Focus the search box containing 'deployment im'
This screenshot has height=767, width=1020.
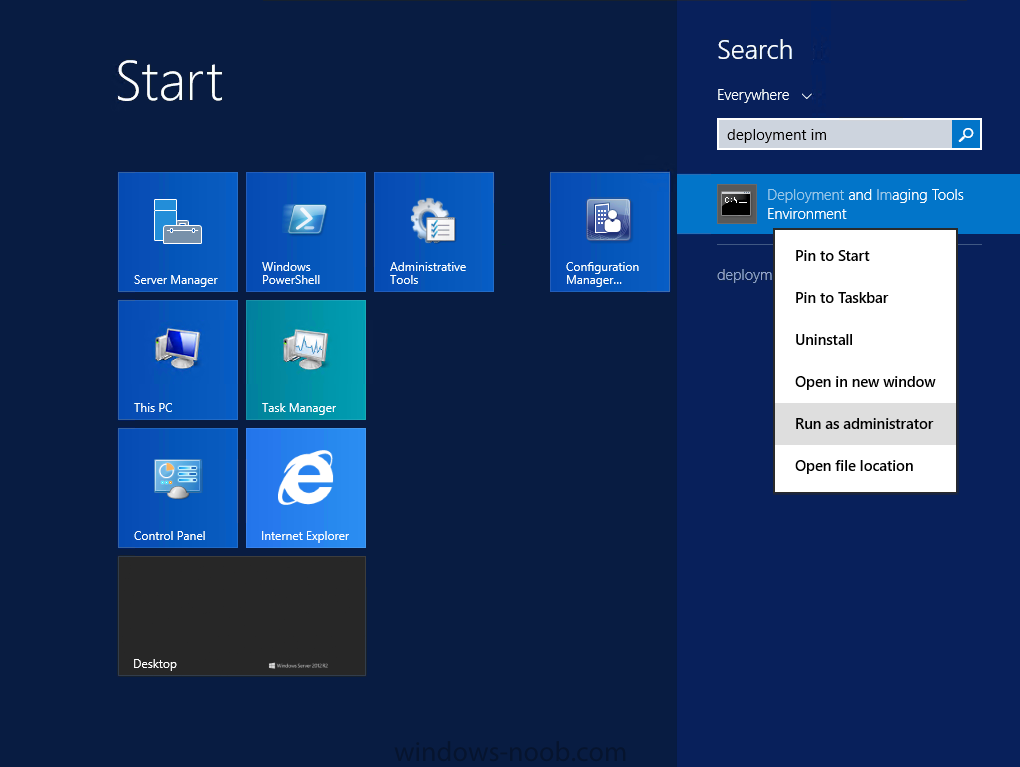(x=835, y=135)
